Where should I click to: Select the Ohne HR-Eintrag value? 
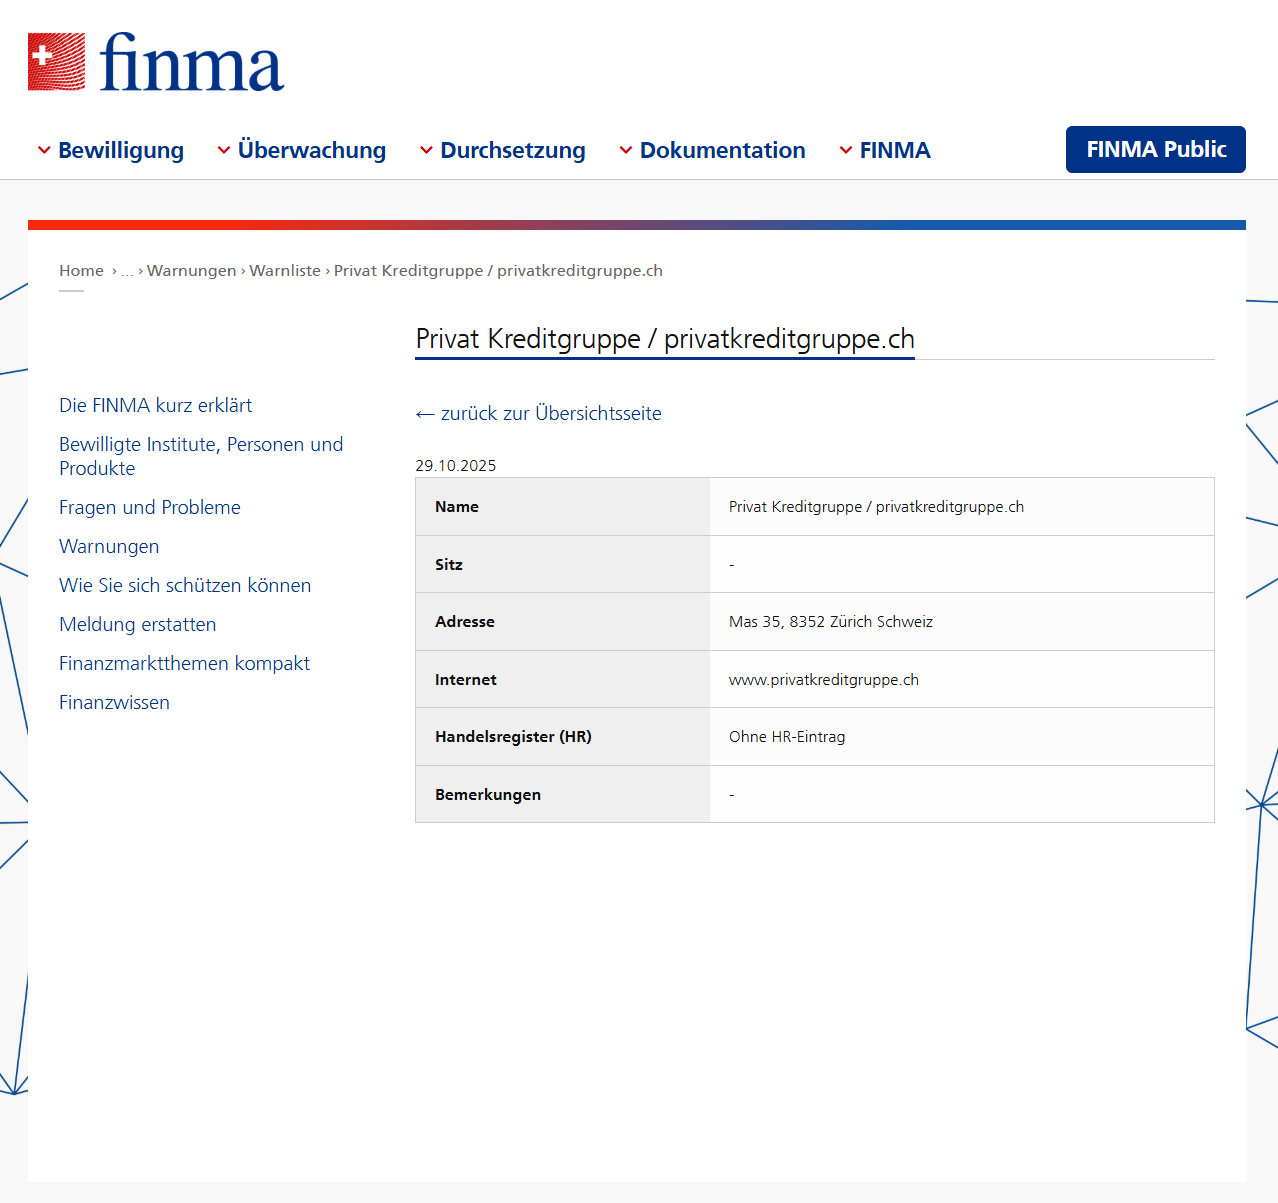point(787,737)
